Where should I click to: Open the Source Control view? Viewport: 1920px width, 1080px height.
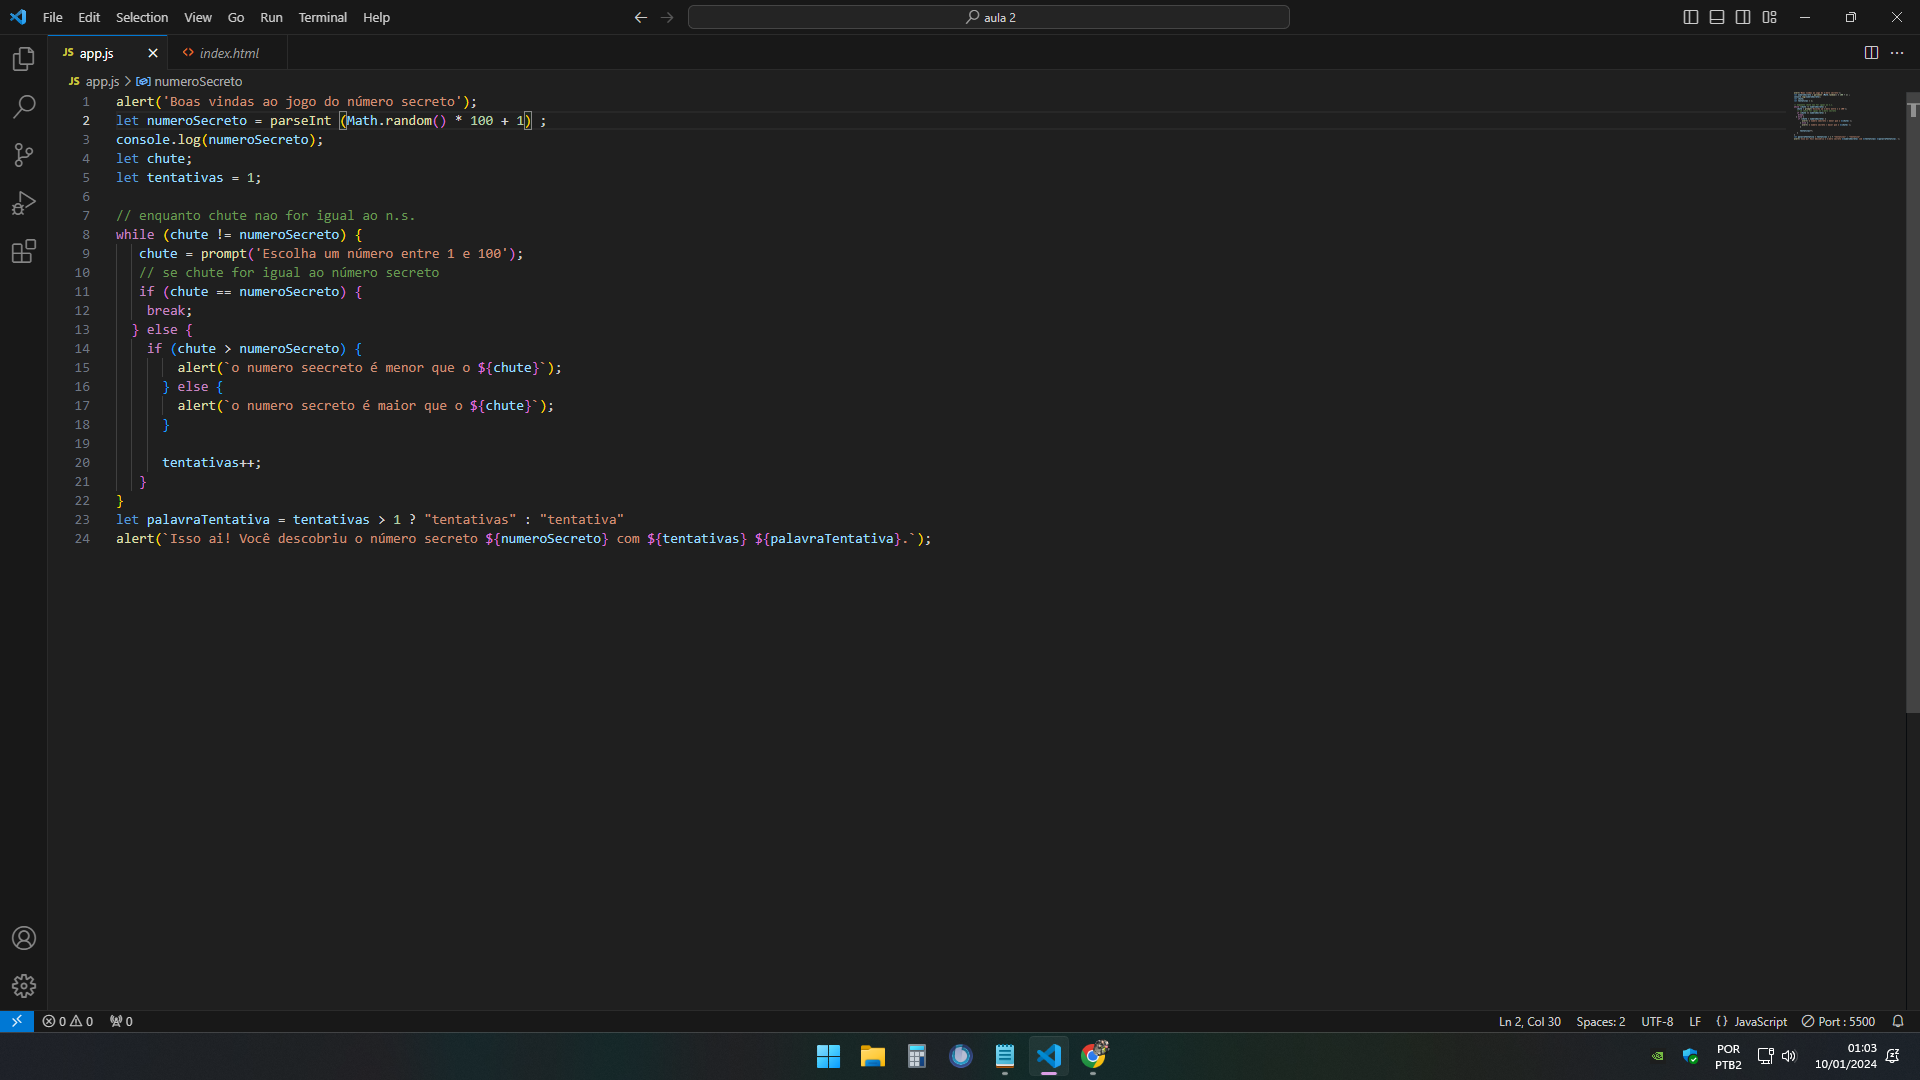[x=24, y=155]
